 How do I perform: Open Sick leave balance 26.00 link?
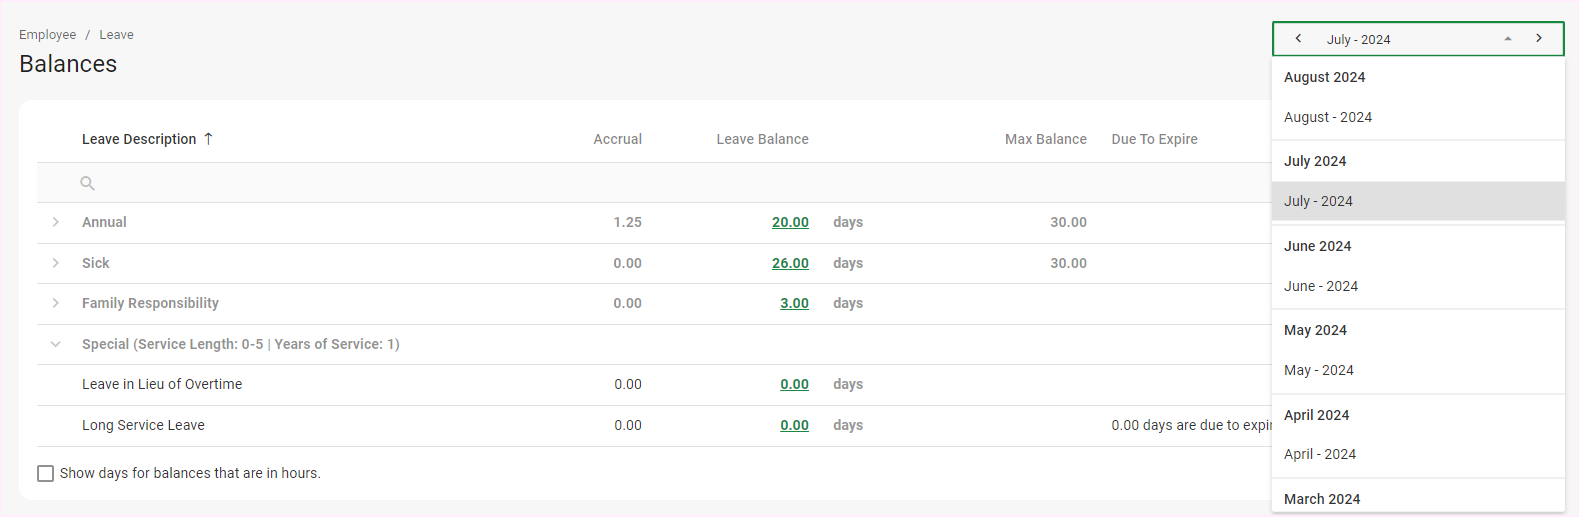790,263
